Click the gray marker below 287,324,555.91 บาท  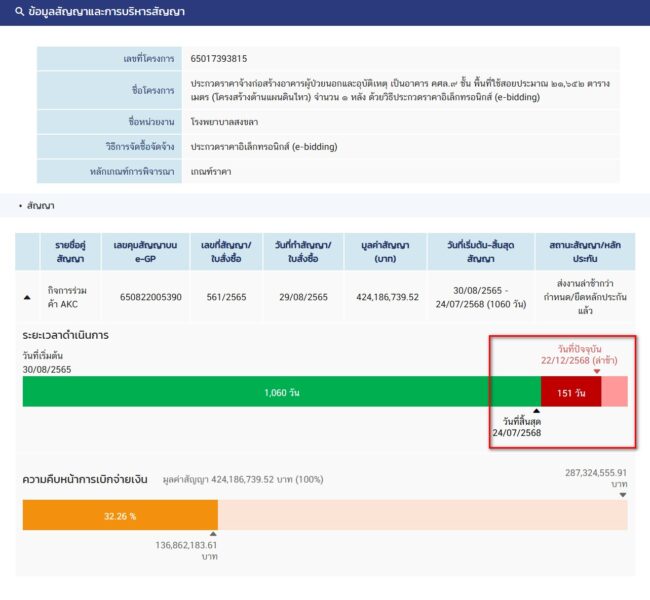[x=622, y=494]
